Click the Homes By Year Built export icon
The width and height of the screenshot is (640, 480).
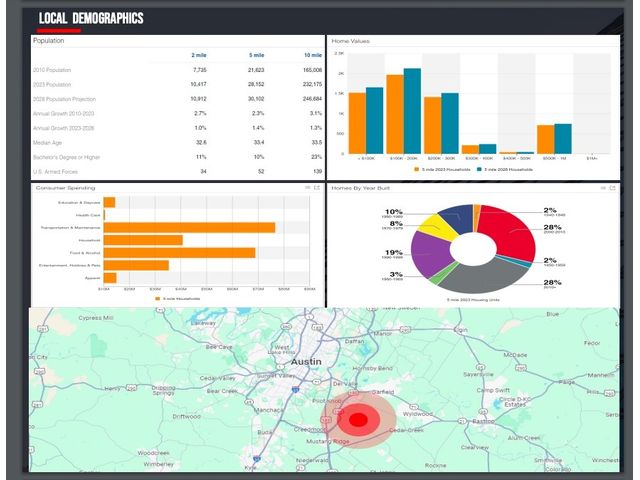tap(612, 188)
